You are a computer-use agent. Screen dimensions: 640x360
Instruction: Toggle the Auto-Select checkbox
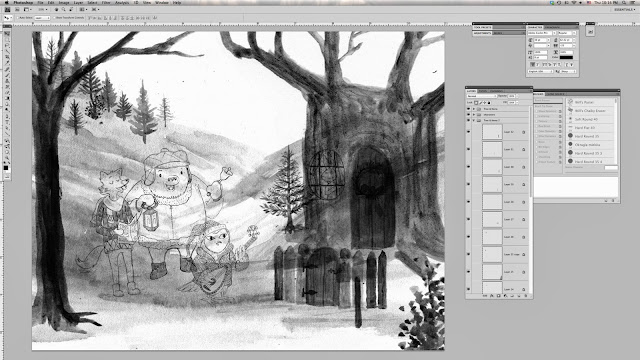[18, 18]
